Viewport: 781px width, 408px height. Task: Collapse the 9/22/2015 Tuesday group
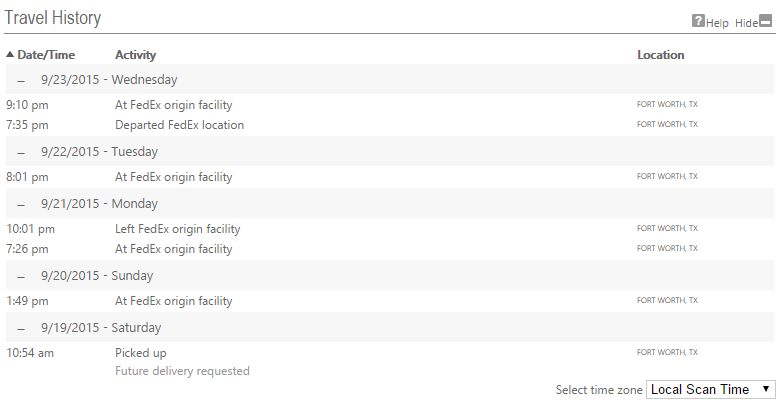pyautogui.click(x=21, y=152)
